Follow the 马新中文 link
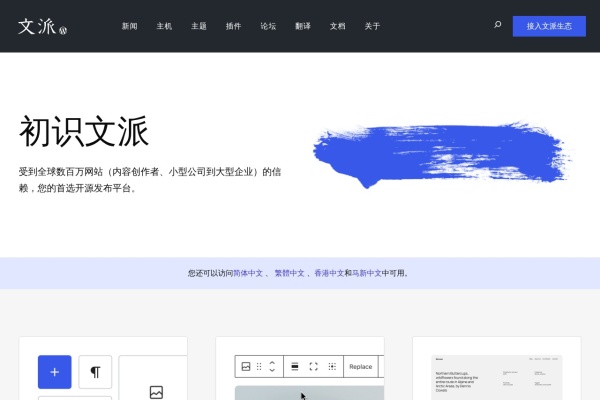The image size is (600, 400). (x=367, y=273)
